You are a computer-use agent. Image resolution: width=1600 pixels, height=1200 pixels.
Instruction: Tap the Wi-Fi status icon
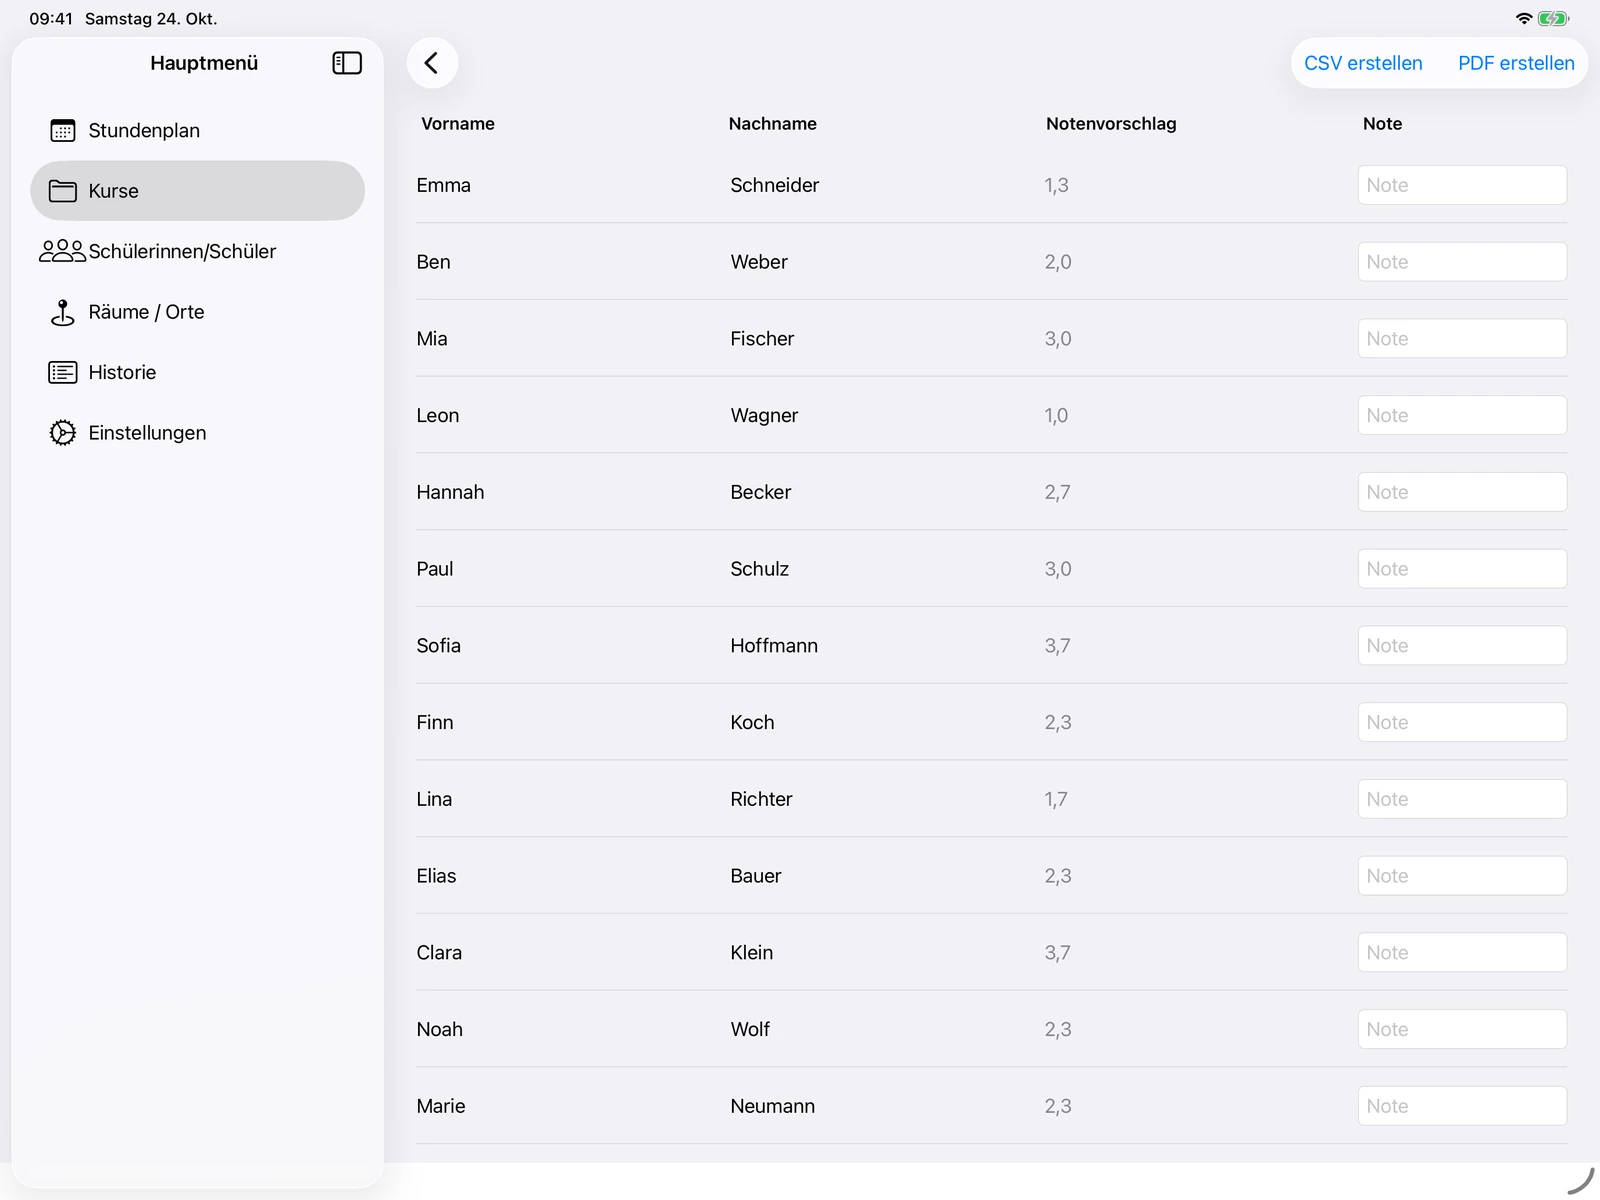click(x=1524, y=18)
